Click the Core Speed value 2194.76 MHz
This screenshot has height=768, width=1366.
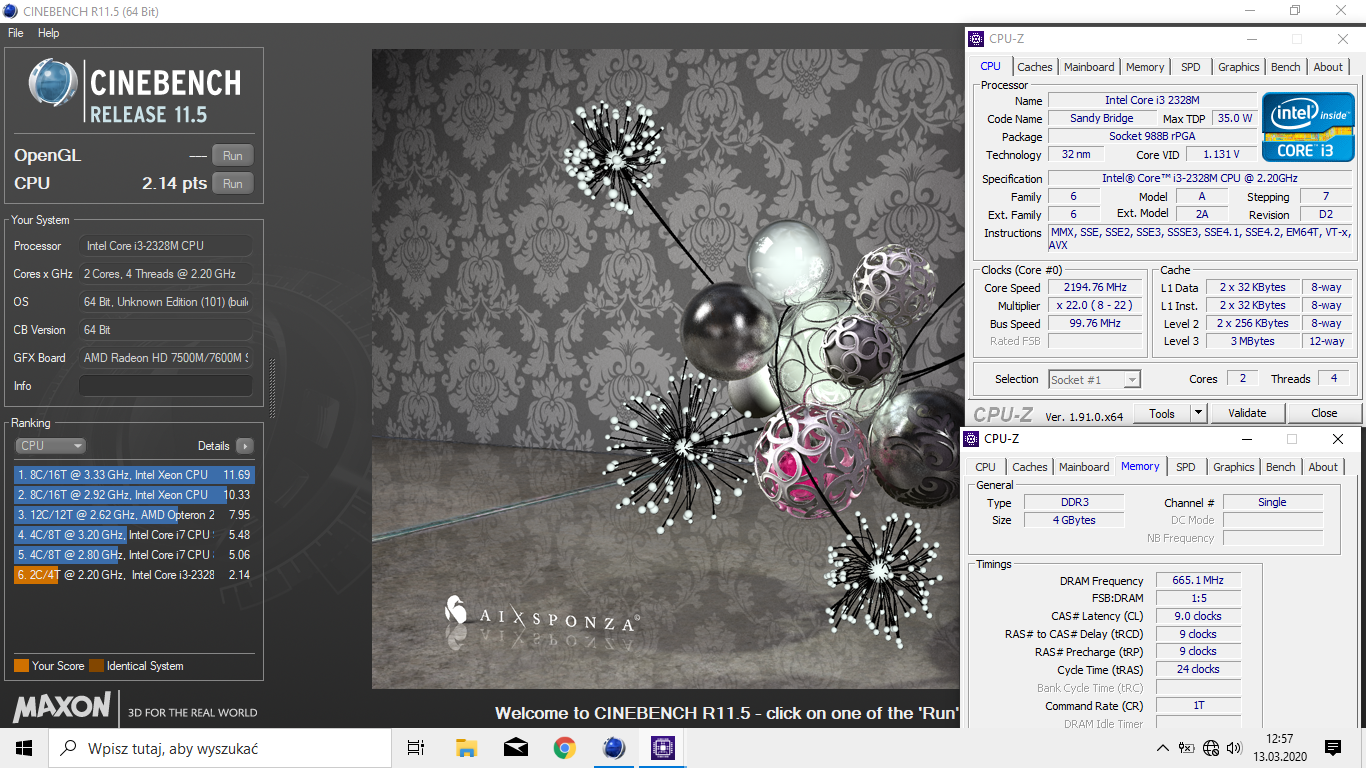pyautogui.click(x=1095, y=287)
